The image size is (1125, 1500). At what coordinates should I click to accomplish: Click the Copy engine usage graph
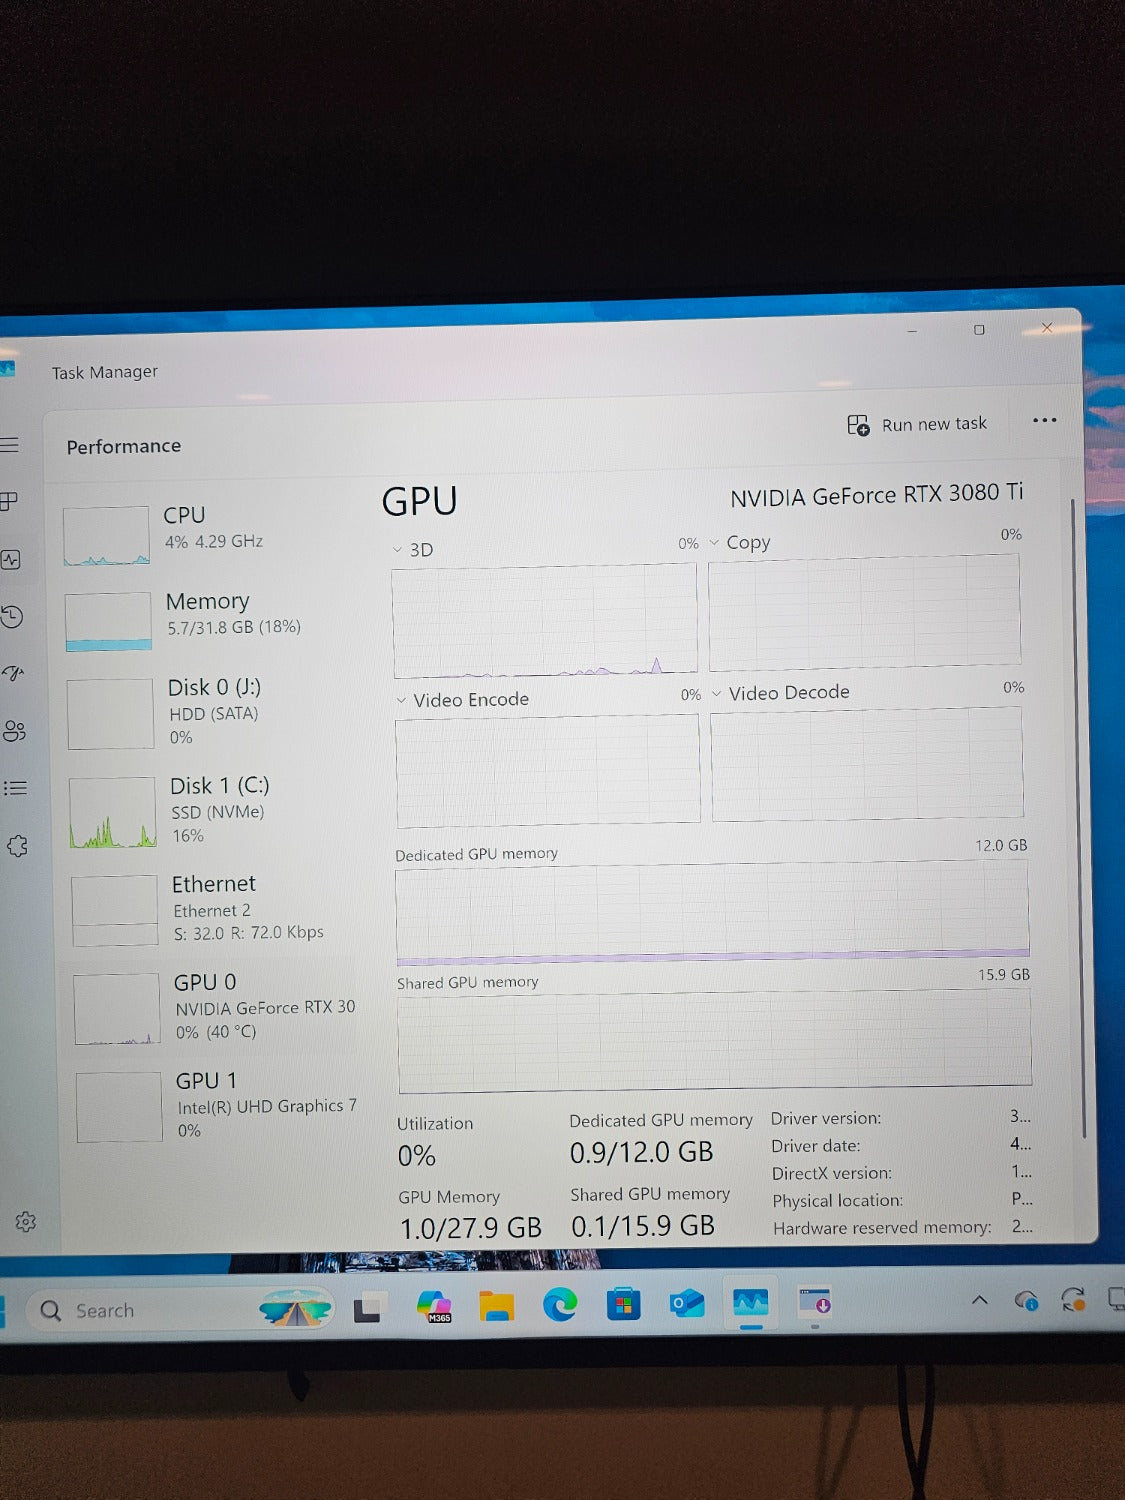click(865, 611)
